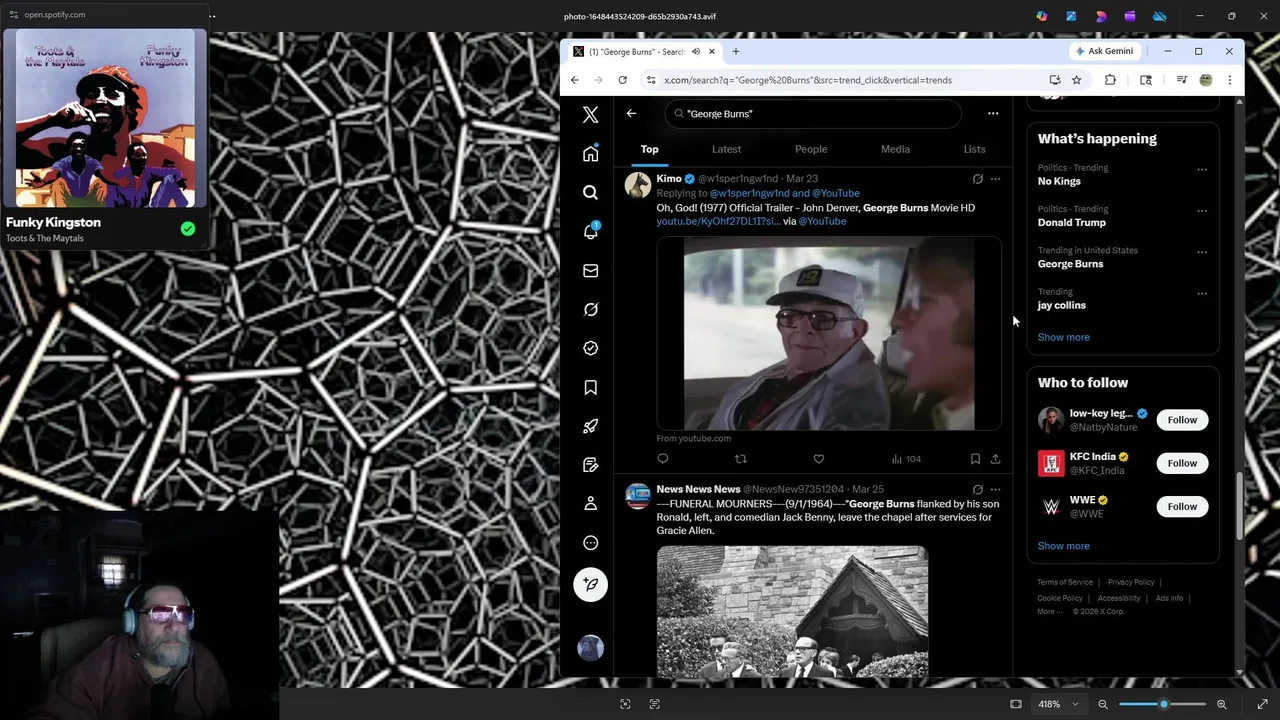Open Grok explain icon on Kimo's post
The height and width of the screenshot is (720, 1280).
point(977,179)
